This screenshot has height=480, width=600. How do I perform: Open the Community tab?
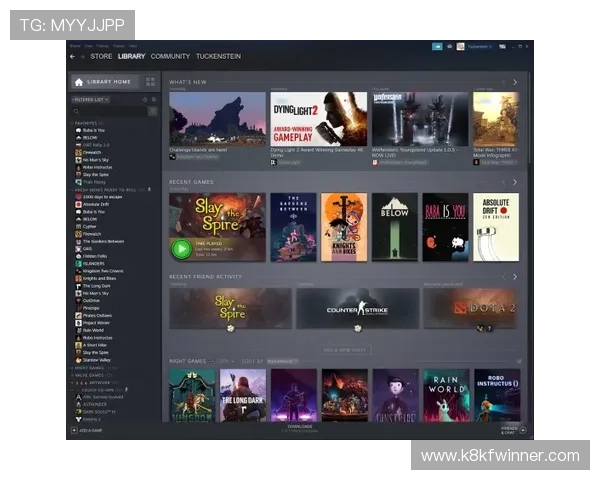[x=170, y=57]
